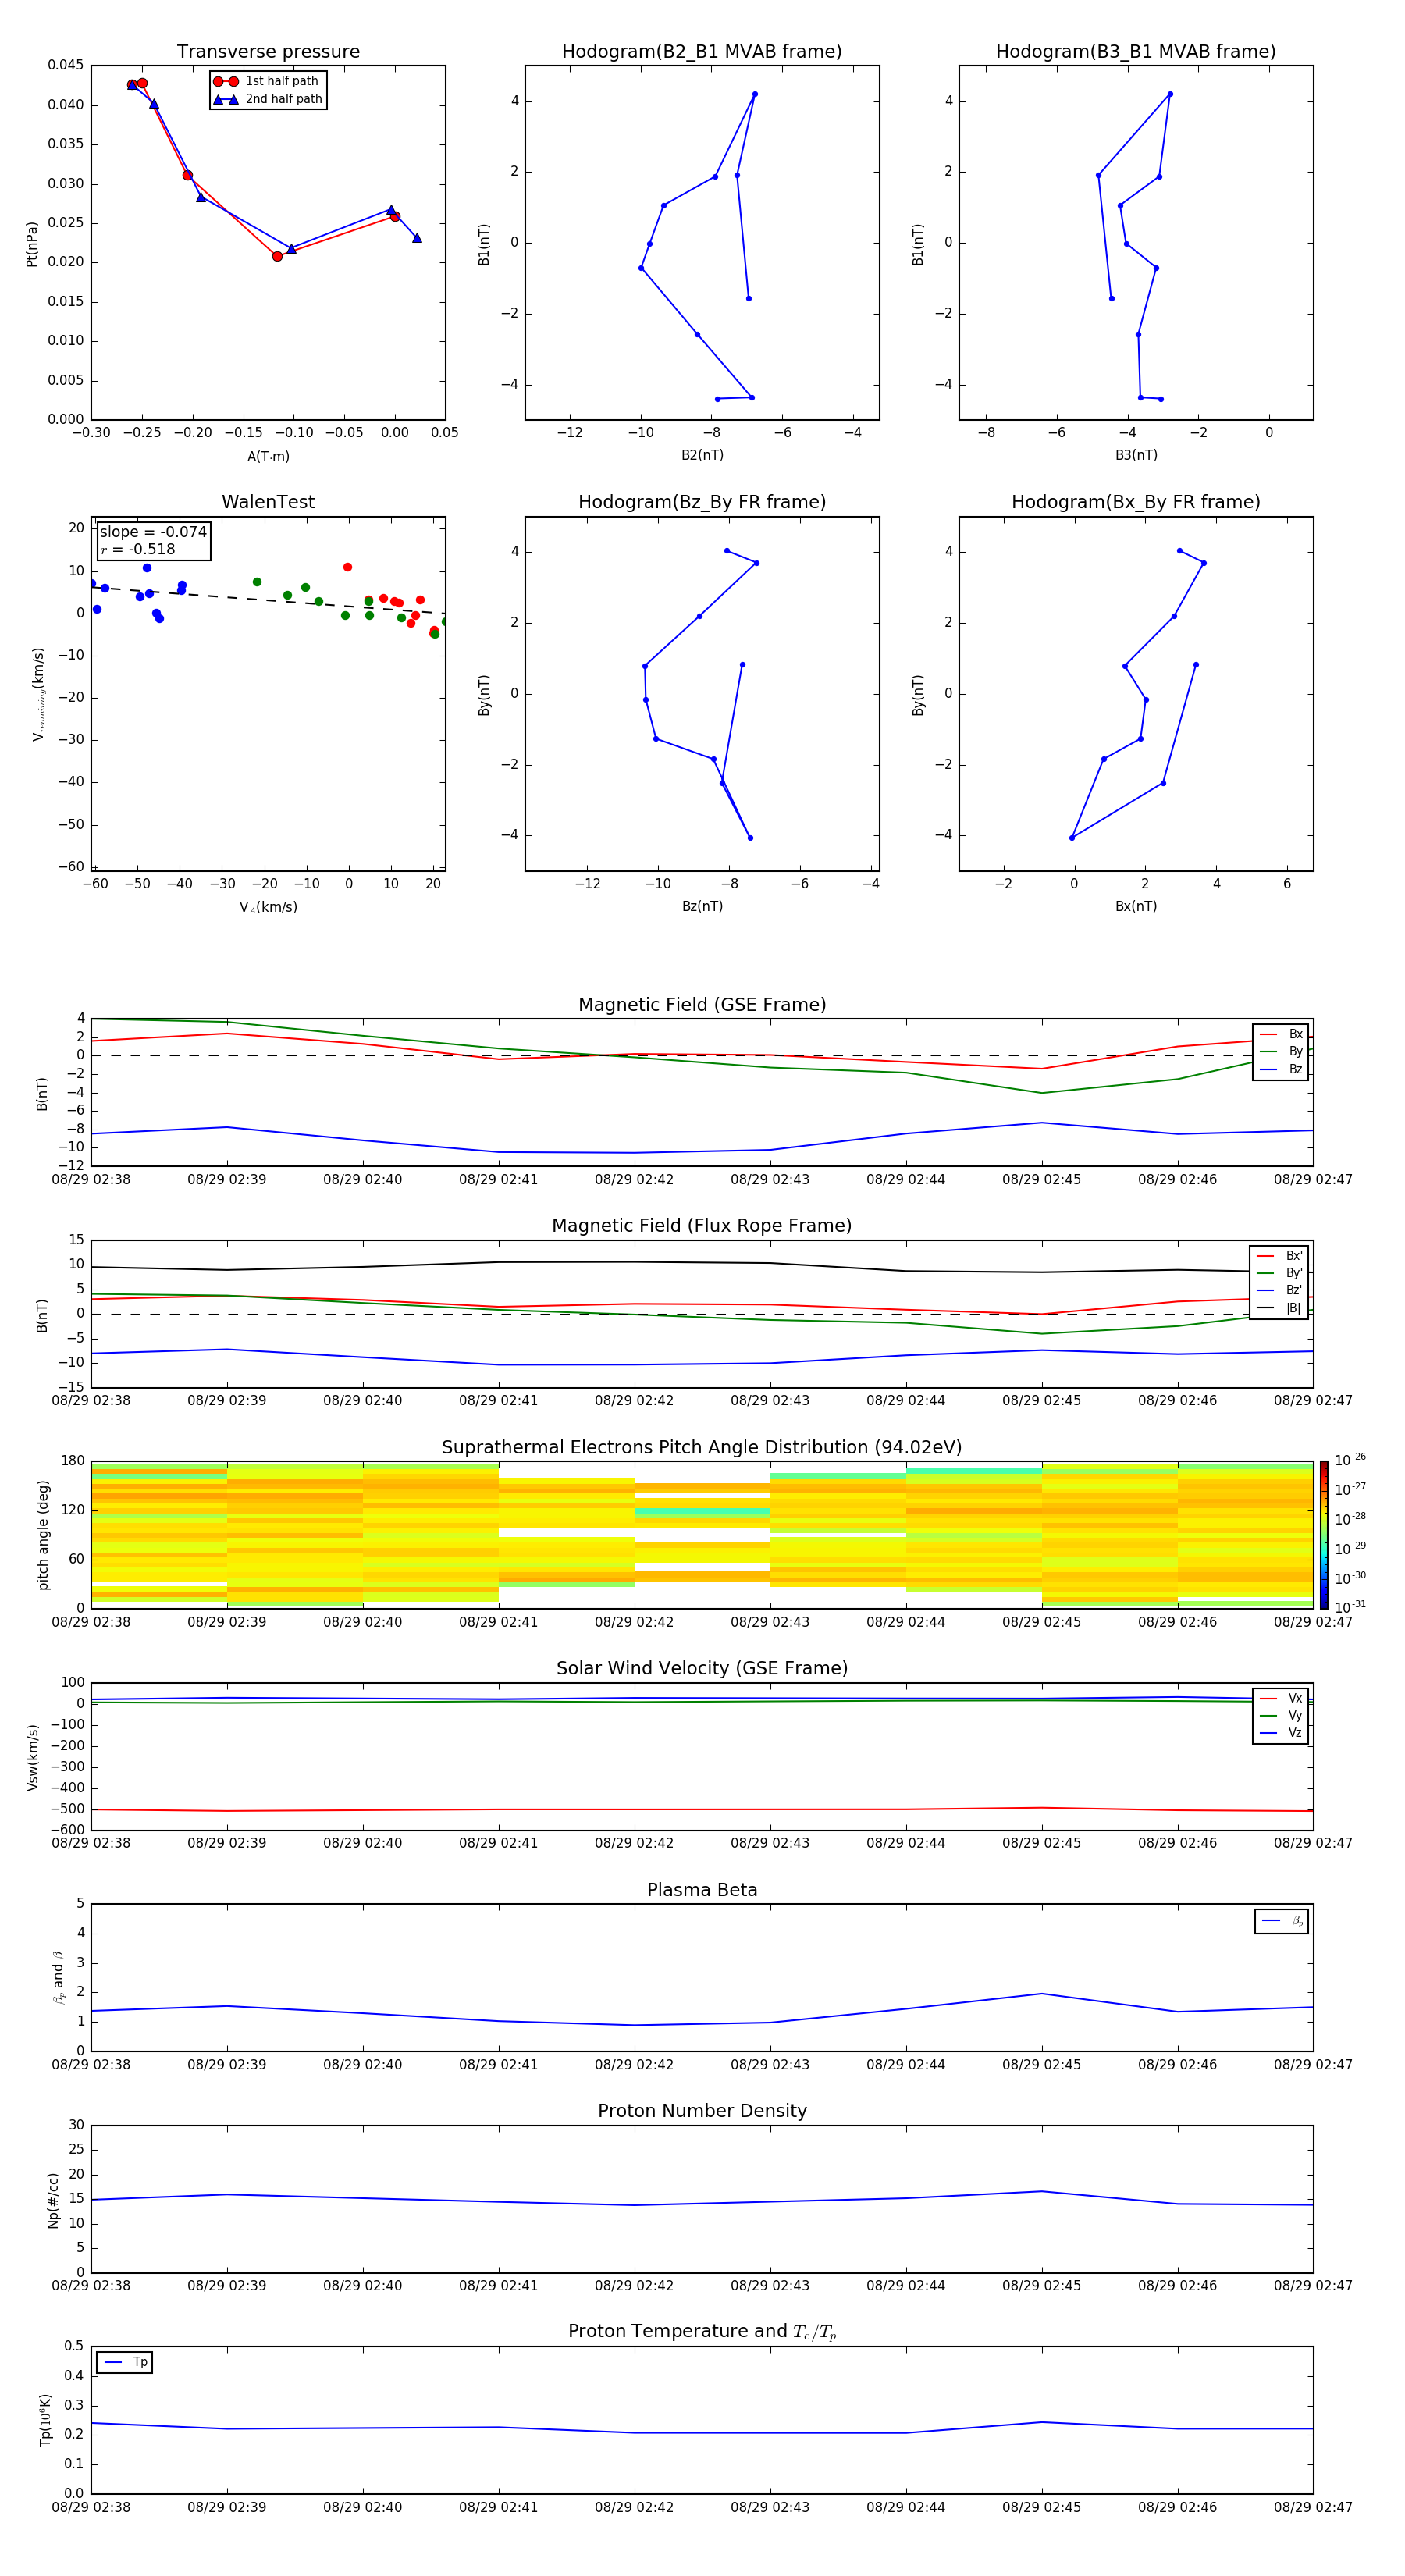Select "By" in GSE Frame legend
The width and height of the screenshot is (1405, 2576).
click(1281, 1051)
